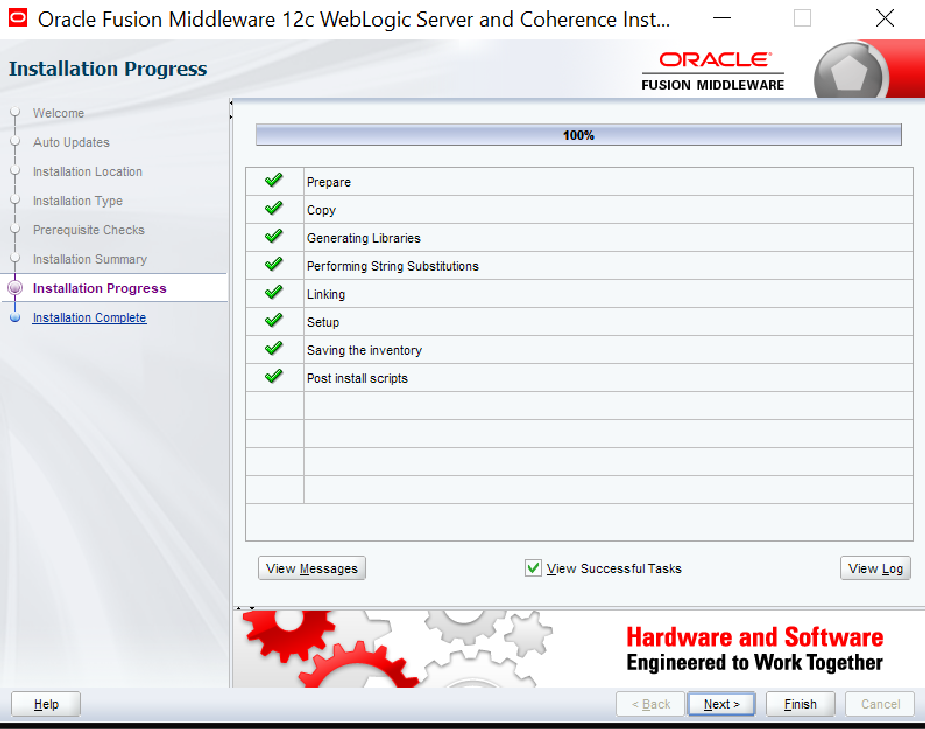The height and width of the screenshot is (729, 925).
Task: Click the green checkmark beside Prepare
Action: point(274,181)
